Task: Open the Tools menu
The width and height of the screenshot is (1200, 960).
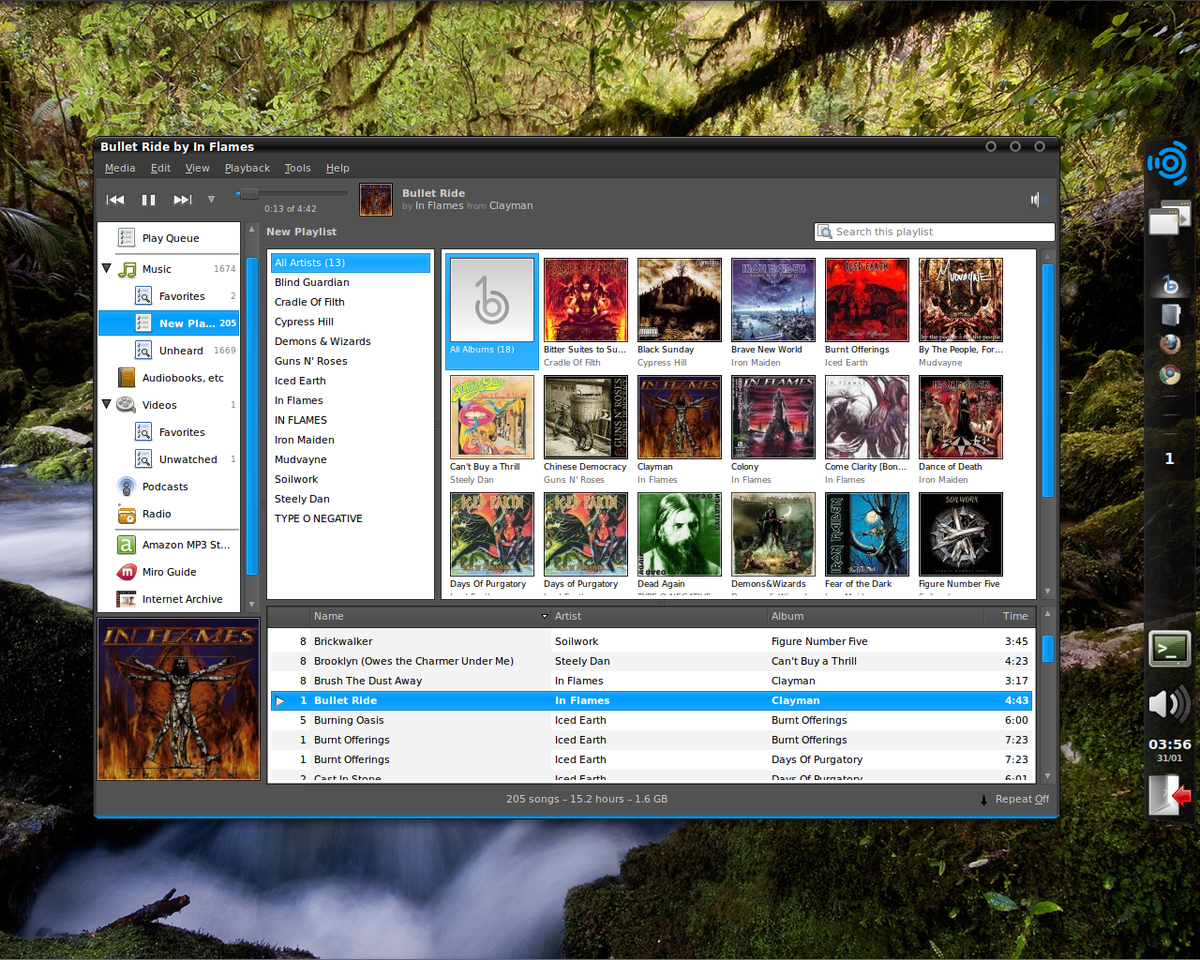Action: 297,168
